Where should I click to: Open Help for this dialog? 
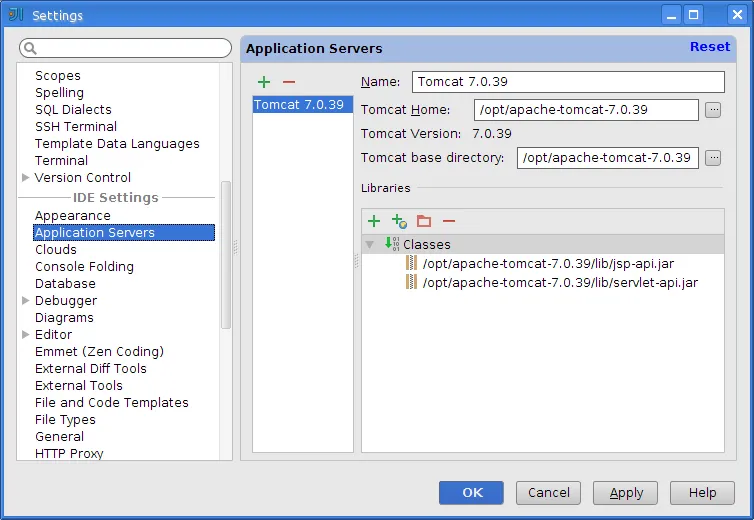coord(702,493)
